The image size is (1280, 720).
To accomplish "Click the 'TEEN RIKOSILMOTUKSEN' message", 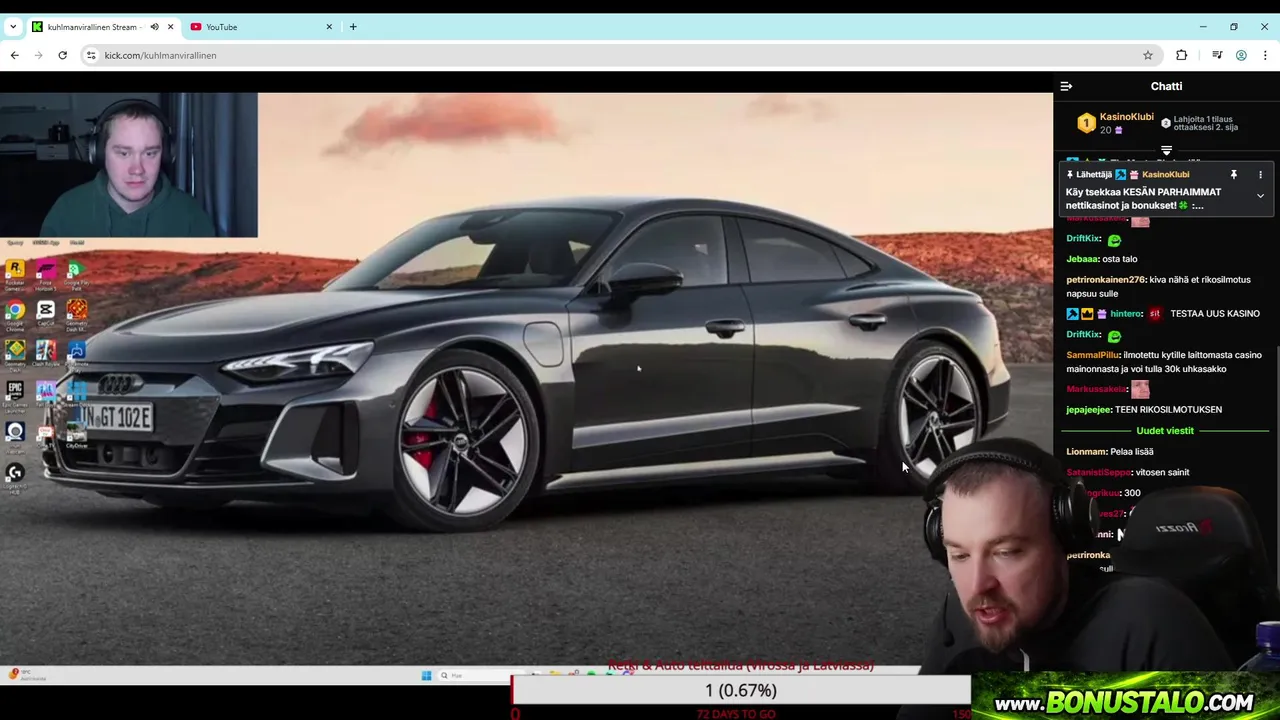I will (1168, 410).
